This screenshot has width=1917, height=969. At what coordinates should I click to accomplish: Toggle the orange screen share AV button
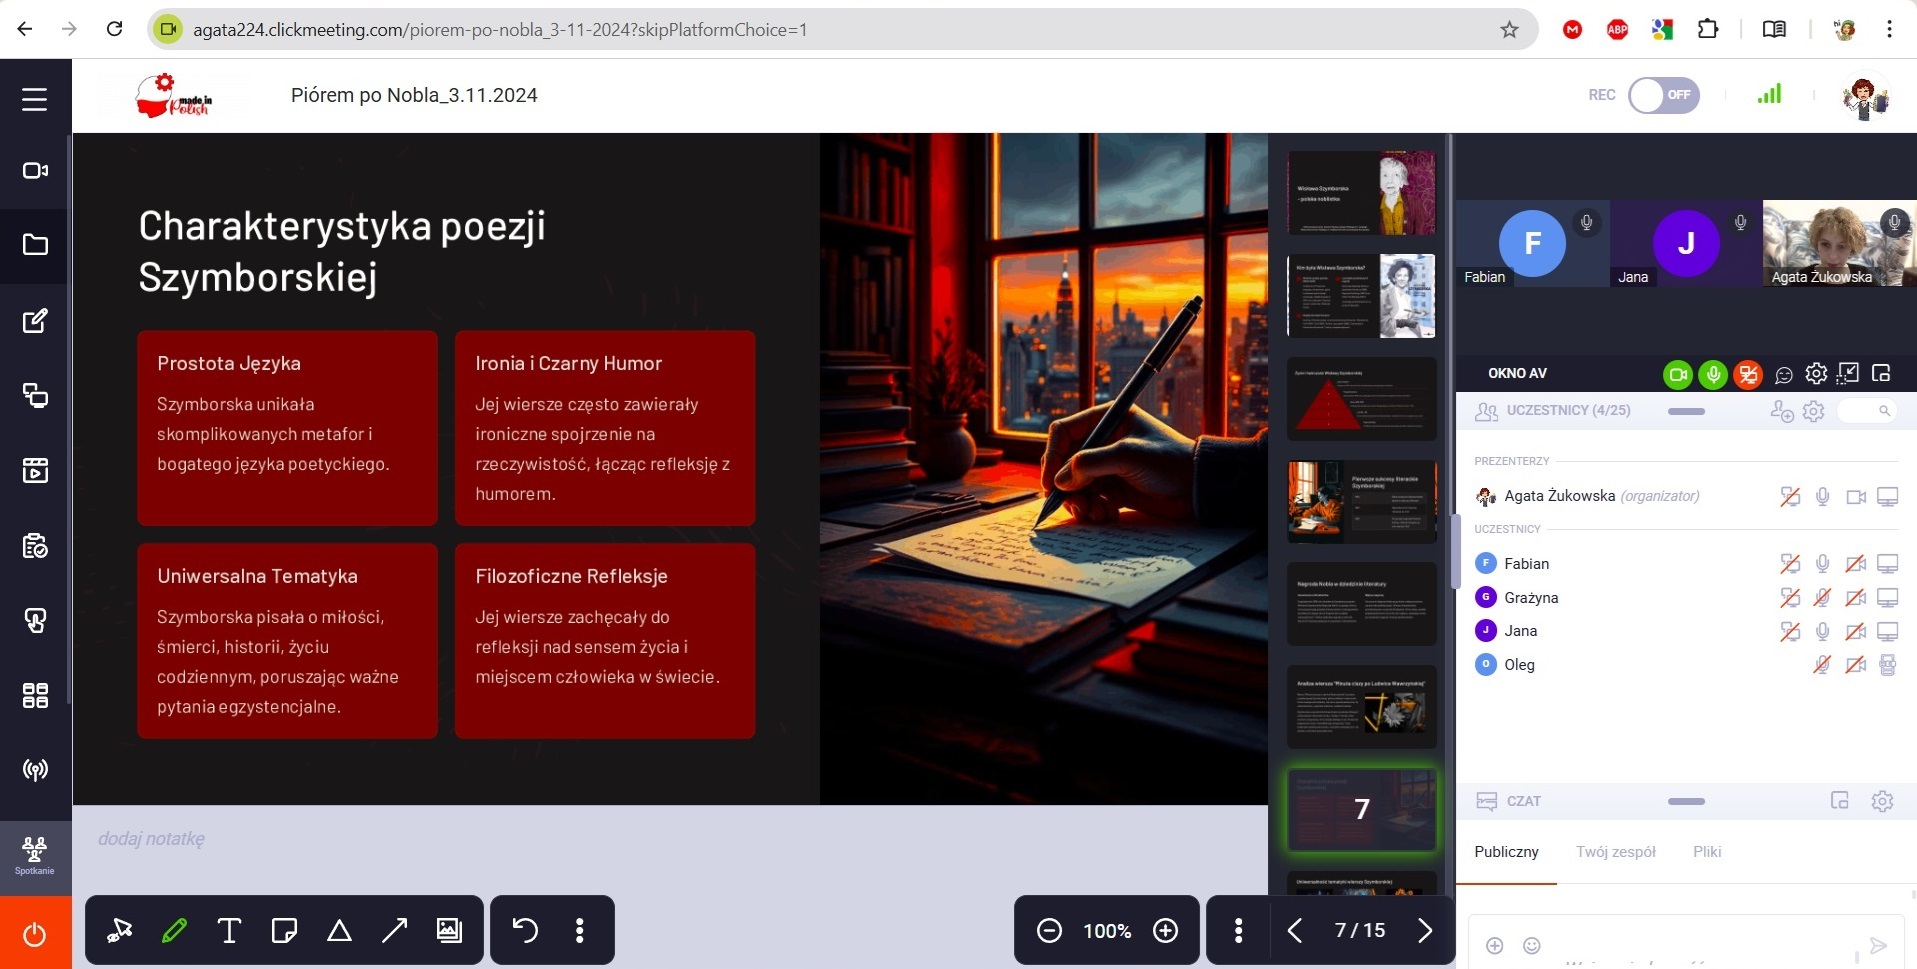coord(1748,375)
